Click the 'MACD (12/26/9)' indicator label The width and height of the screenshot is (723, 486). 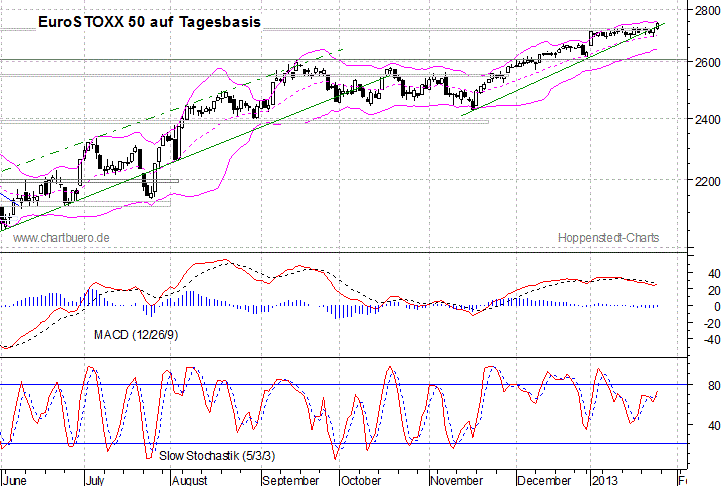(136, 335)
